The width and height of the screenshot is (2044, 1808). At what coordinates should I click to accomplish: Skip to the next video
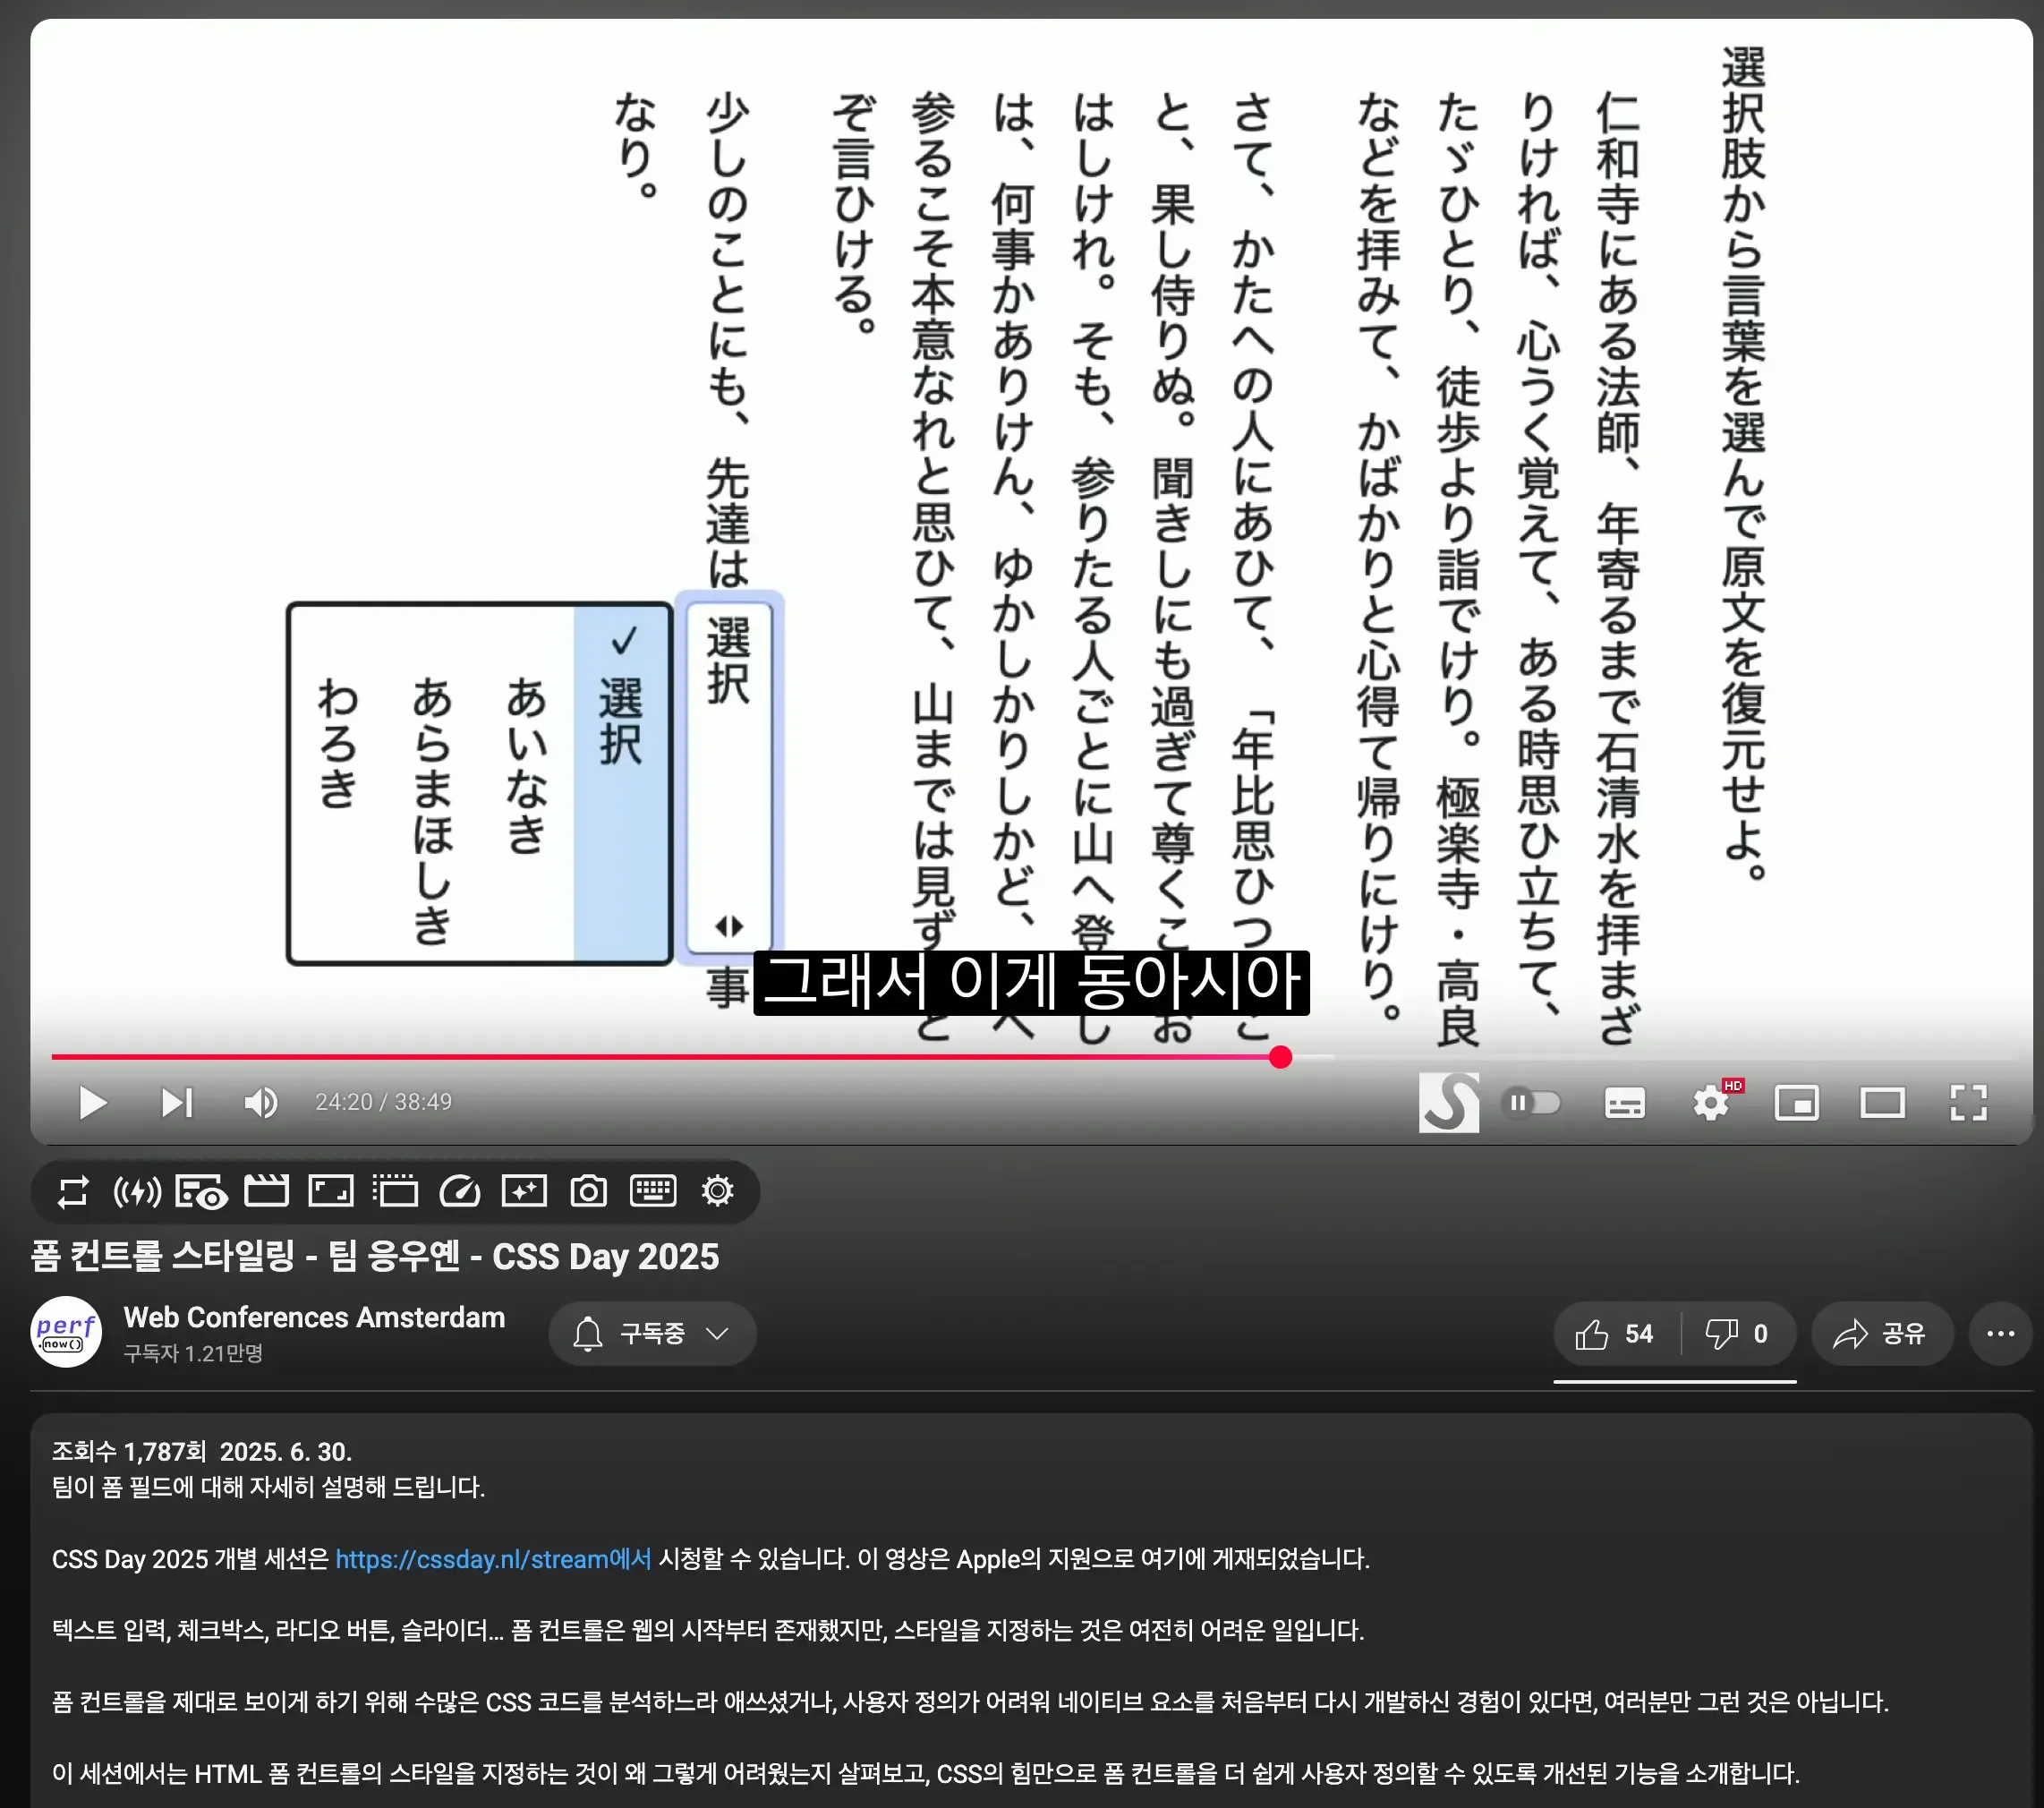177,1103
